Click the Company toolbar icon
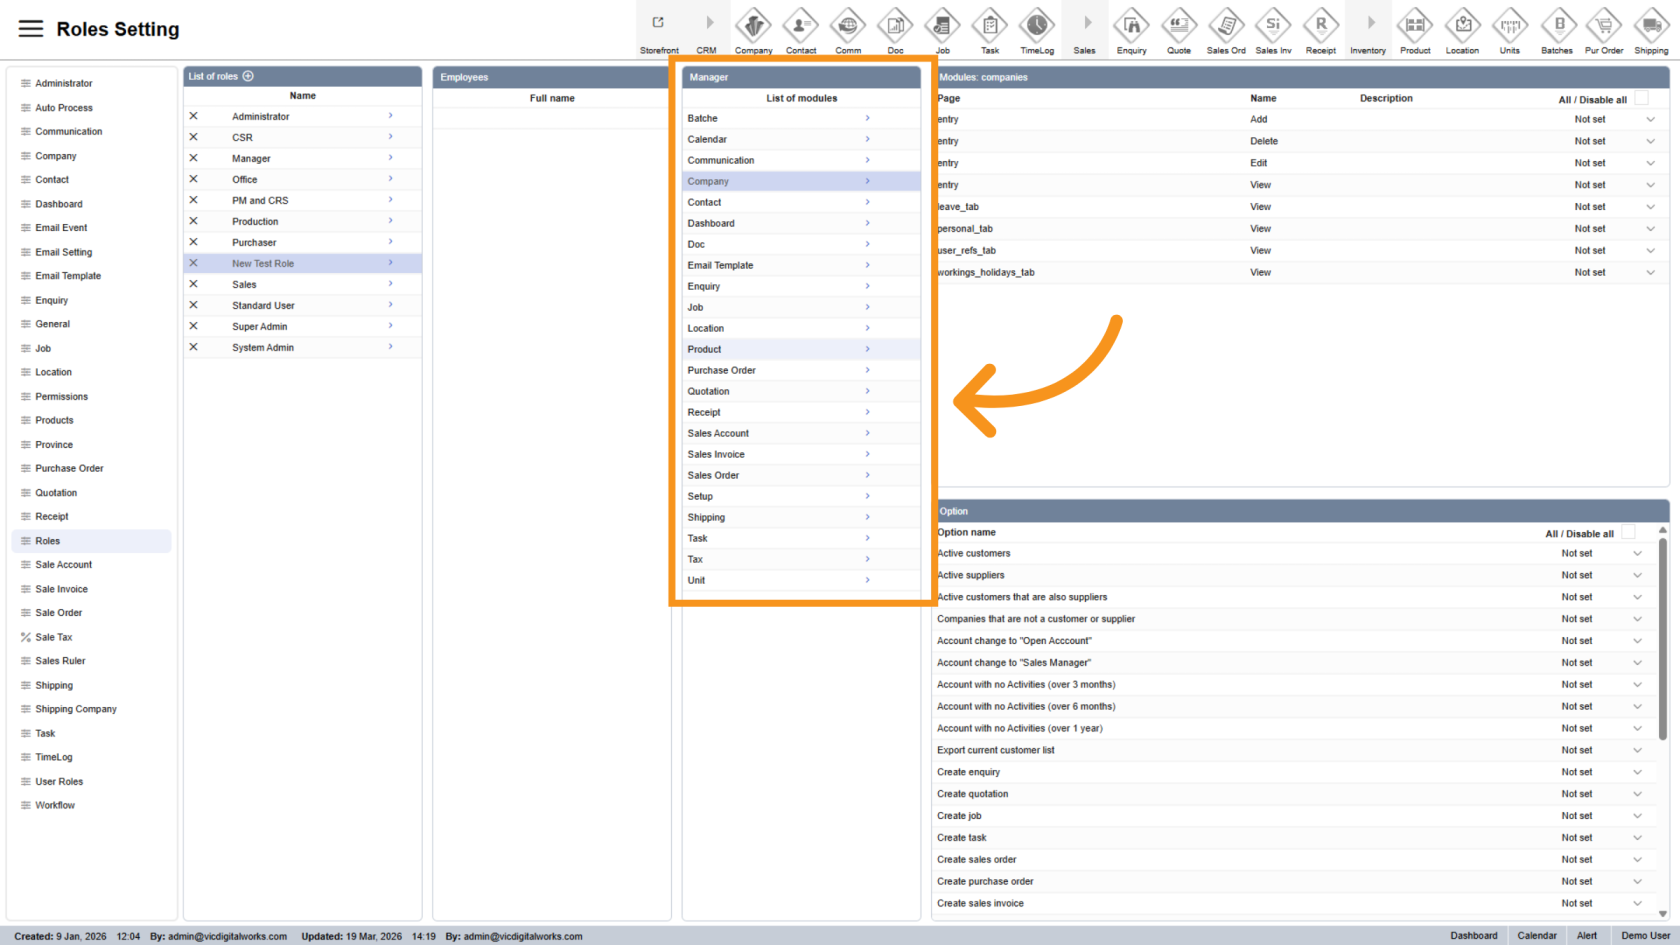Viewport: 1680px width, 945px height. [753, 25]
